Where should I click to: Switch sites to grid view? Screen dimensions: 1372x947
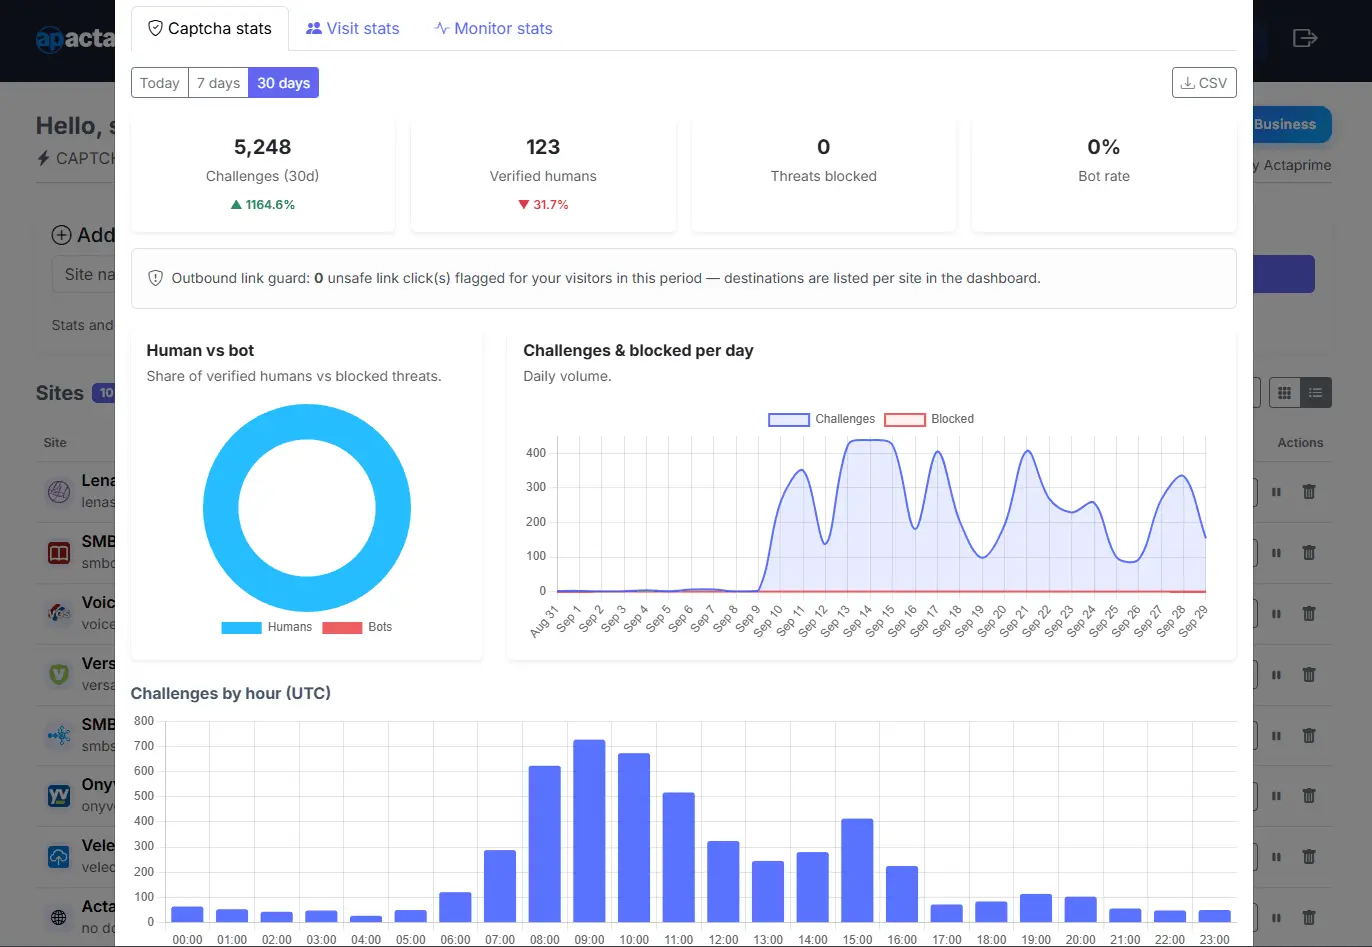pyautogui.click(x=1285, y=393)
